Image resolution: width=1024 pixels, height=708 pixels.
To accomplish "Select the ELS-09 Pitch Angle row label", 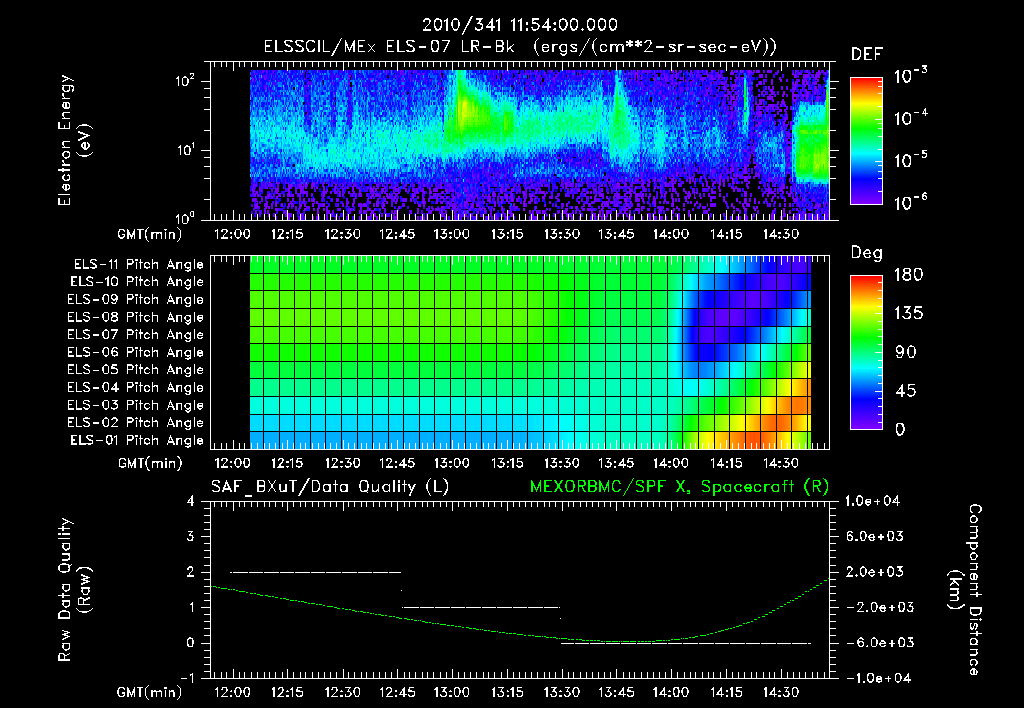I will (x=135, y=300).
